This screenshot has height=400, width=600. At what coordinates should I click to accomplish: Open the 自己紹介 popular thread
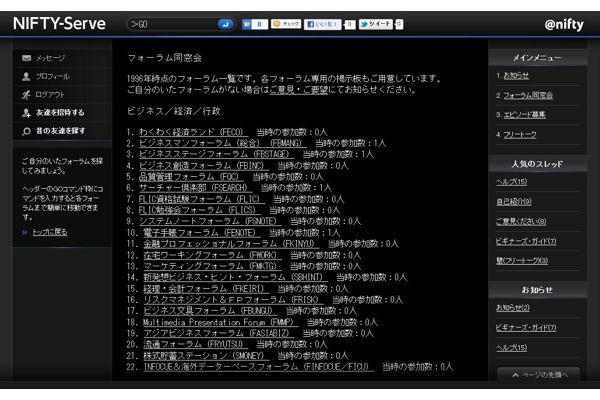(x=513, y=201)
